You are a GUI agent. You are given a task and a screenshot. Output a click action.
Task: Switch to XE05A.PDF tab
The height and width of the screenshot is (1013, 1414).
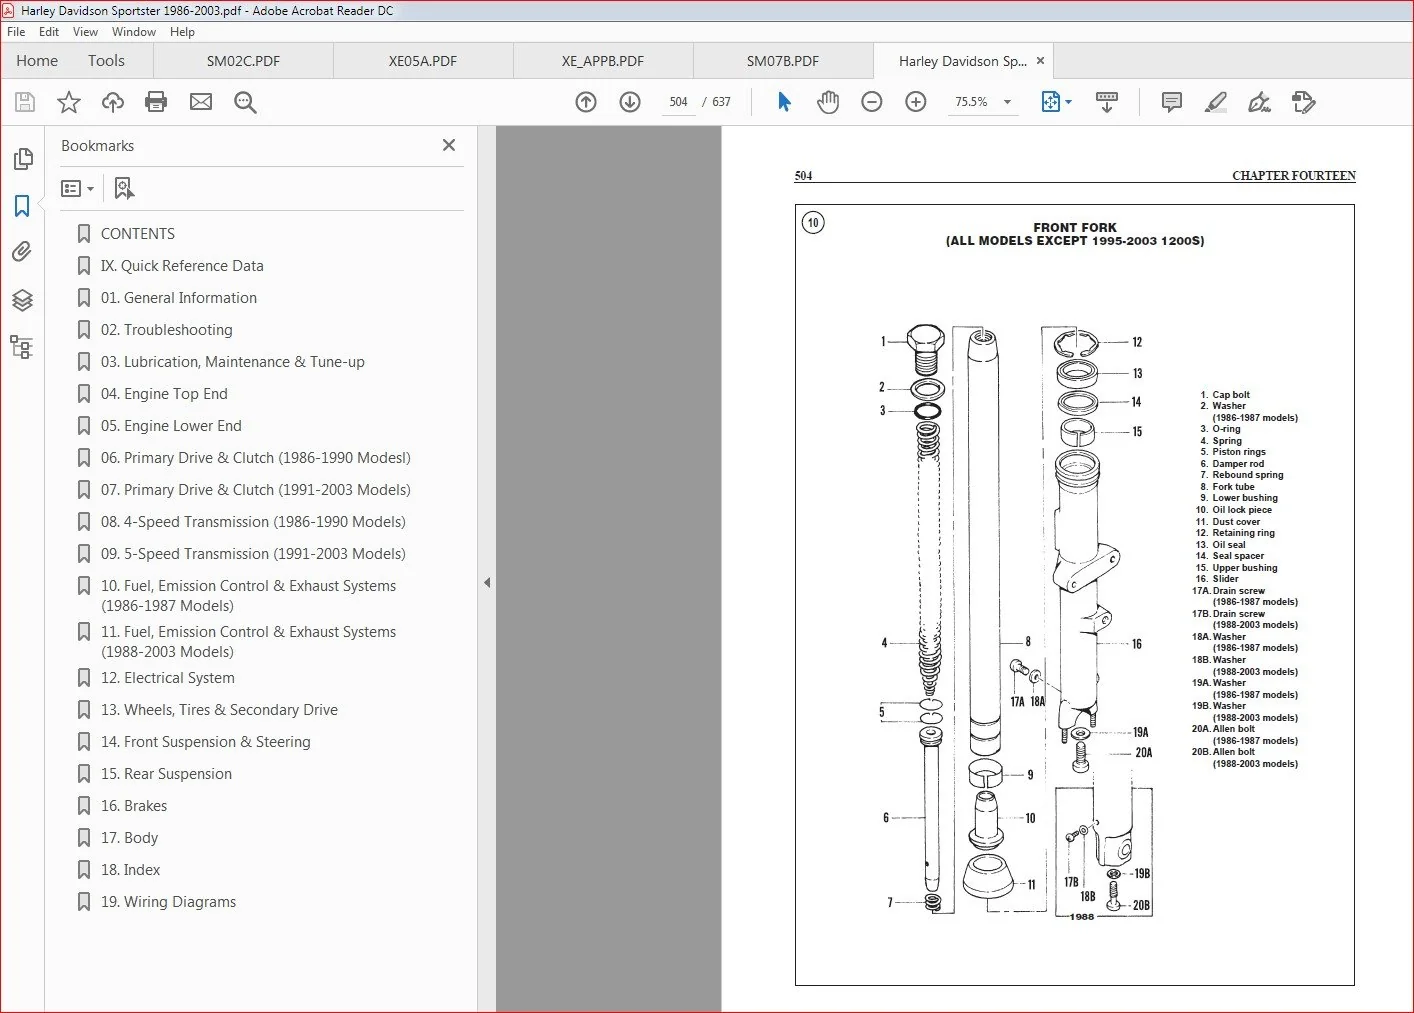pyautogui.click(x=423, y=61)
